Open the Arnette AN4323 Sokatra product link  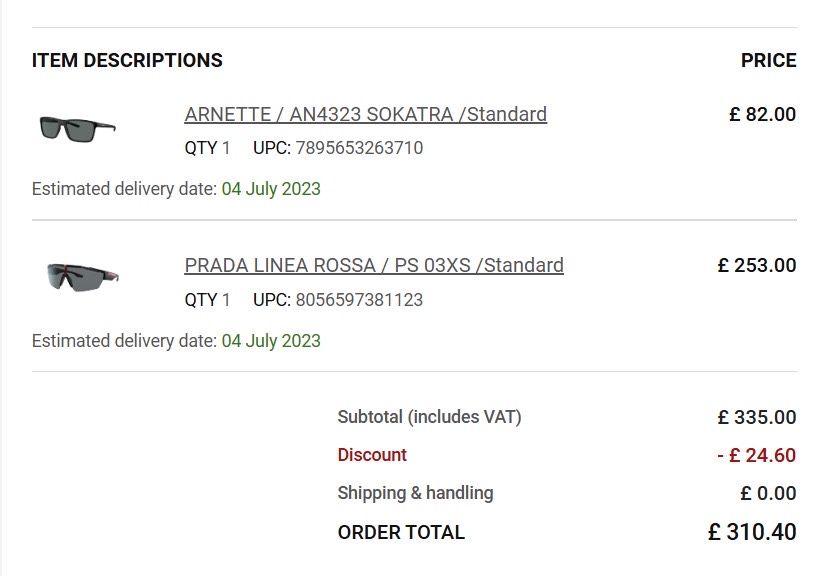coord(365,114)
